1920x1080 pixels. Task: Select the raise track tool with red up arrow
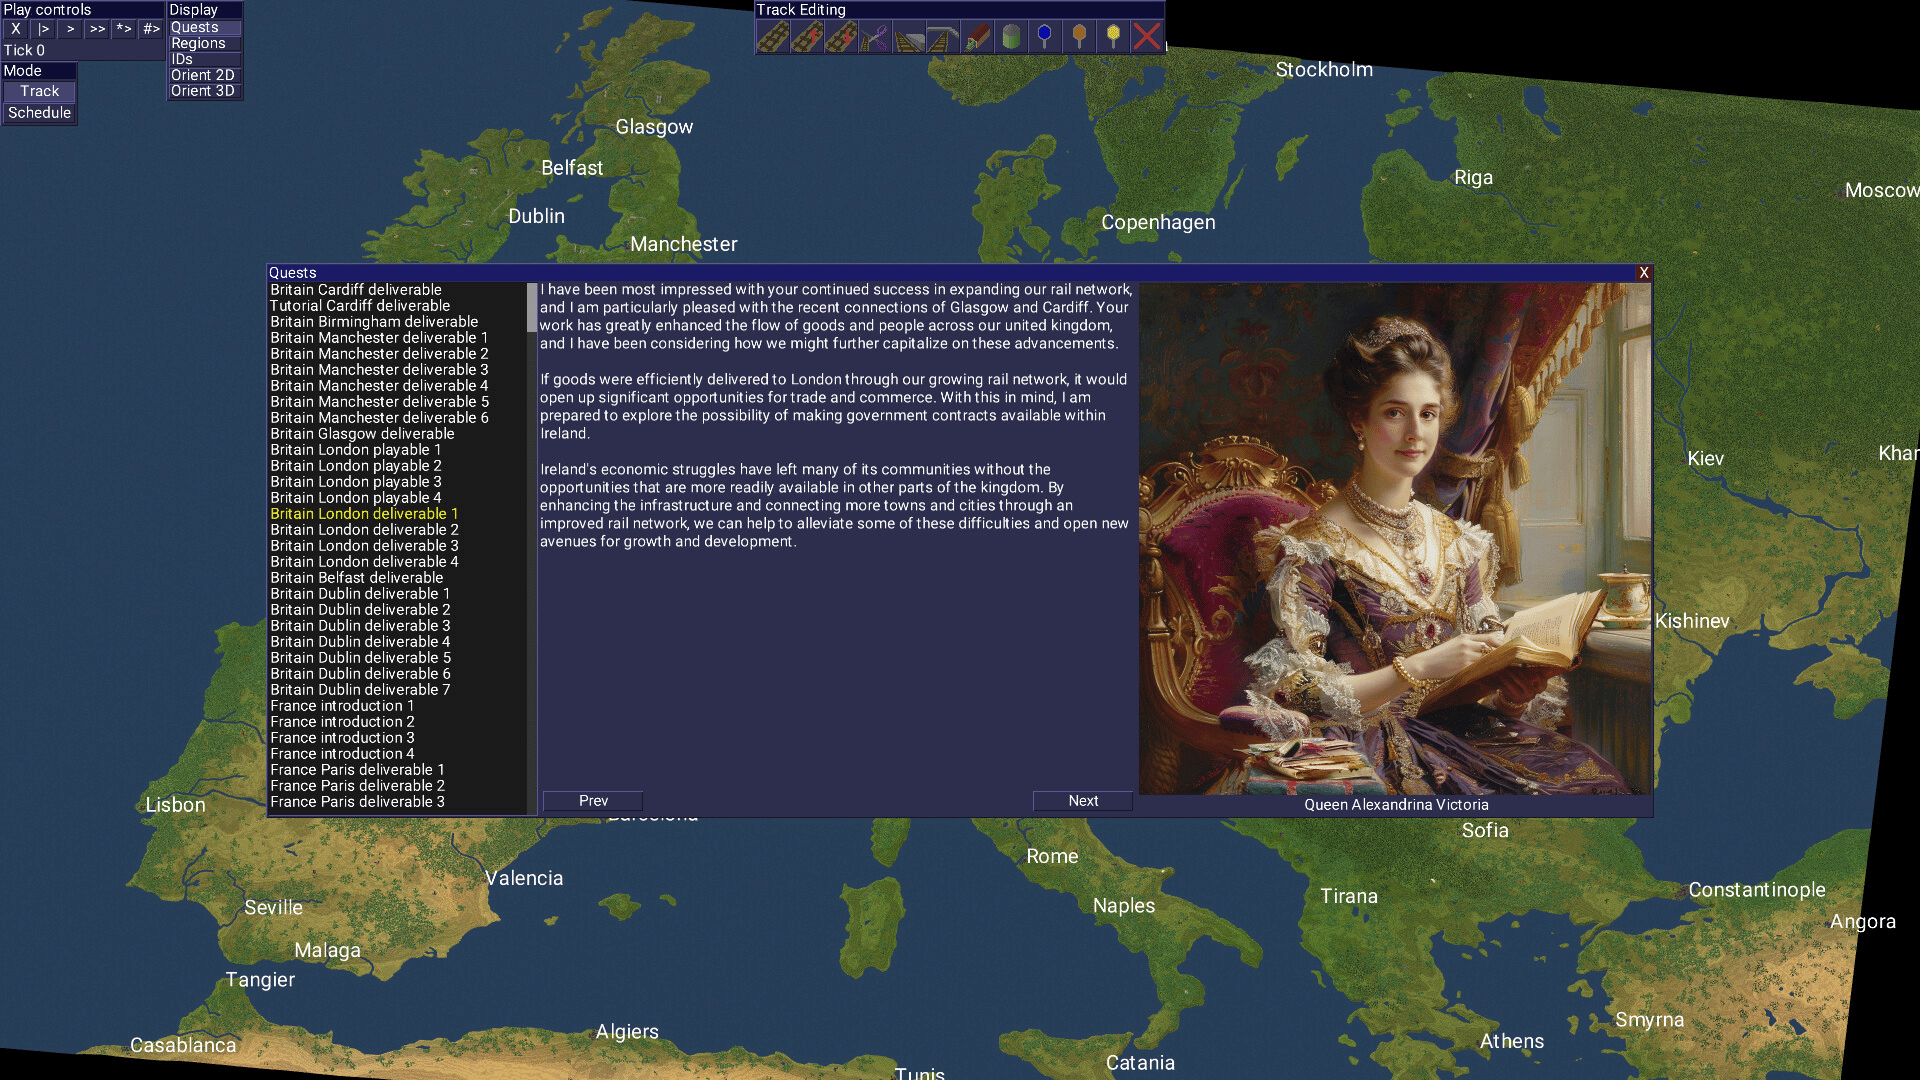pos(807,38)
